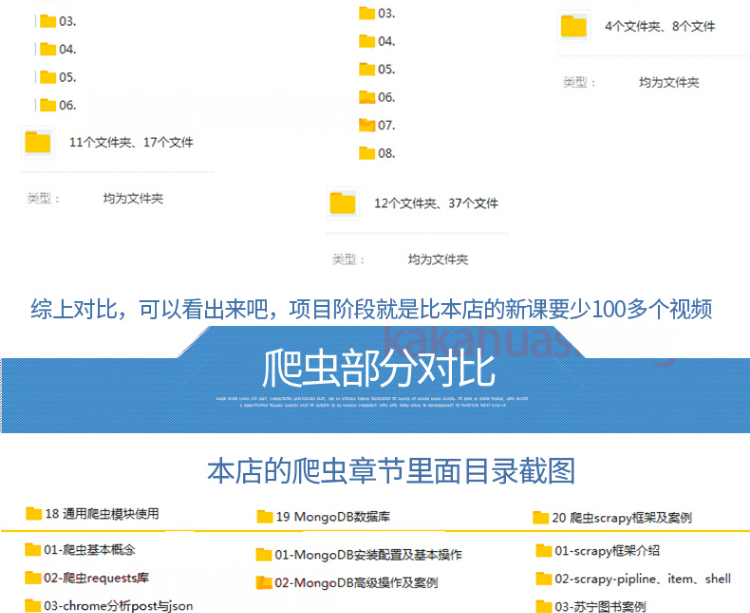Open the 01-MongoDB安装配置及基本操作 folder
Image resolution: width=750 pixels, height=613 pixels.
point(359,555)
